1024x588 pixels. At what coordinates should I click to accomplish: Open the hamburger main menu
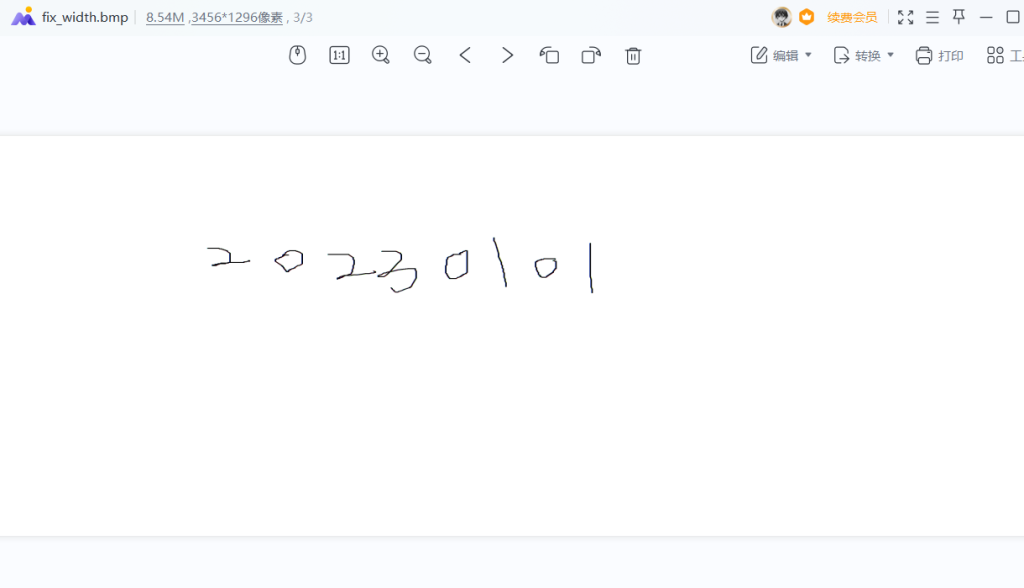[932, 17]
